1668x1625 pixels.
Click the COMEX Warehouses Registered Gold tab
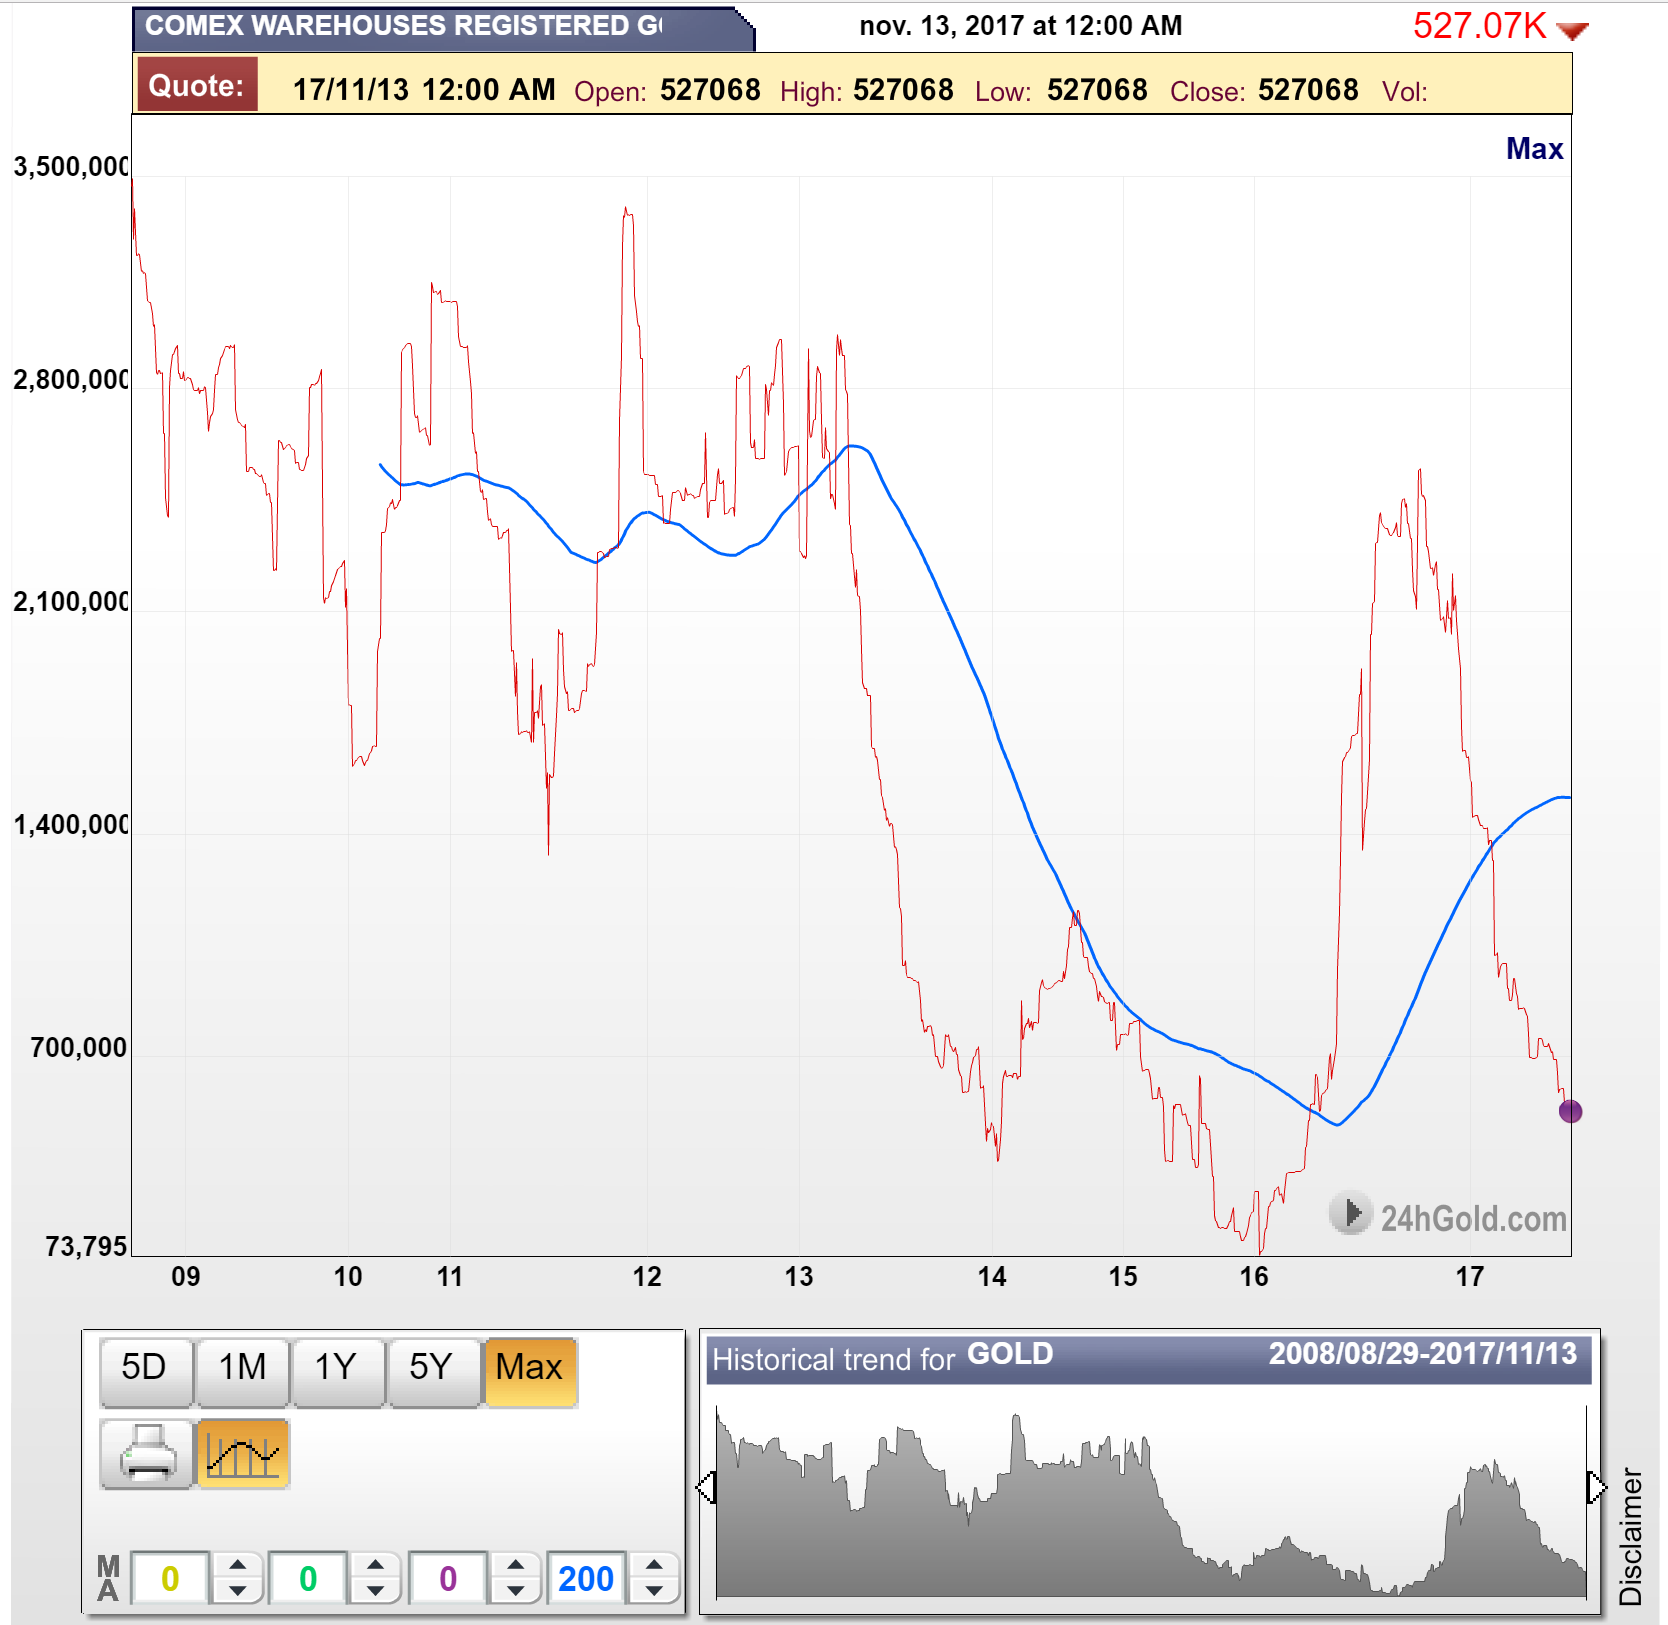click(442, 27)
